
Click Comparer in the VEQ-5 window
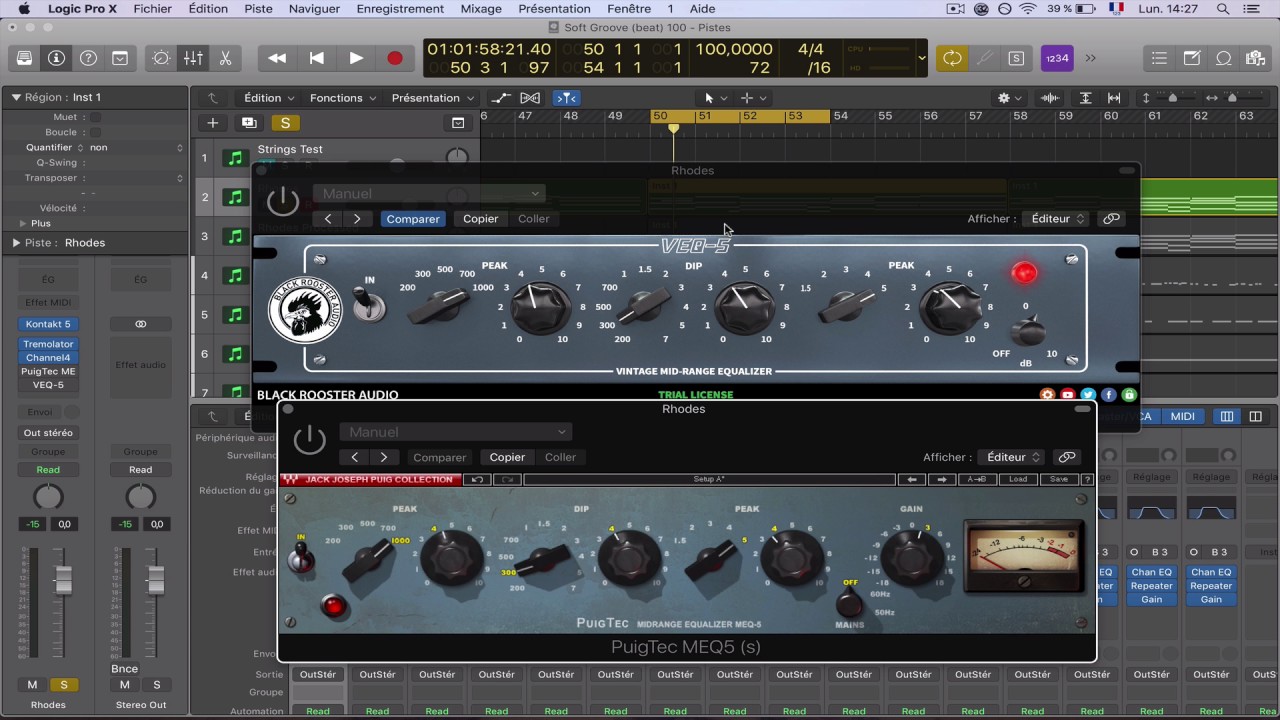[x=412, y=219]
